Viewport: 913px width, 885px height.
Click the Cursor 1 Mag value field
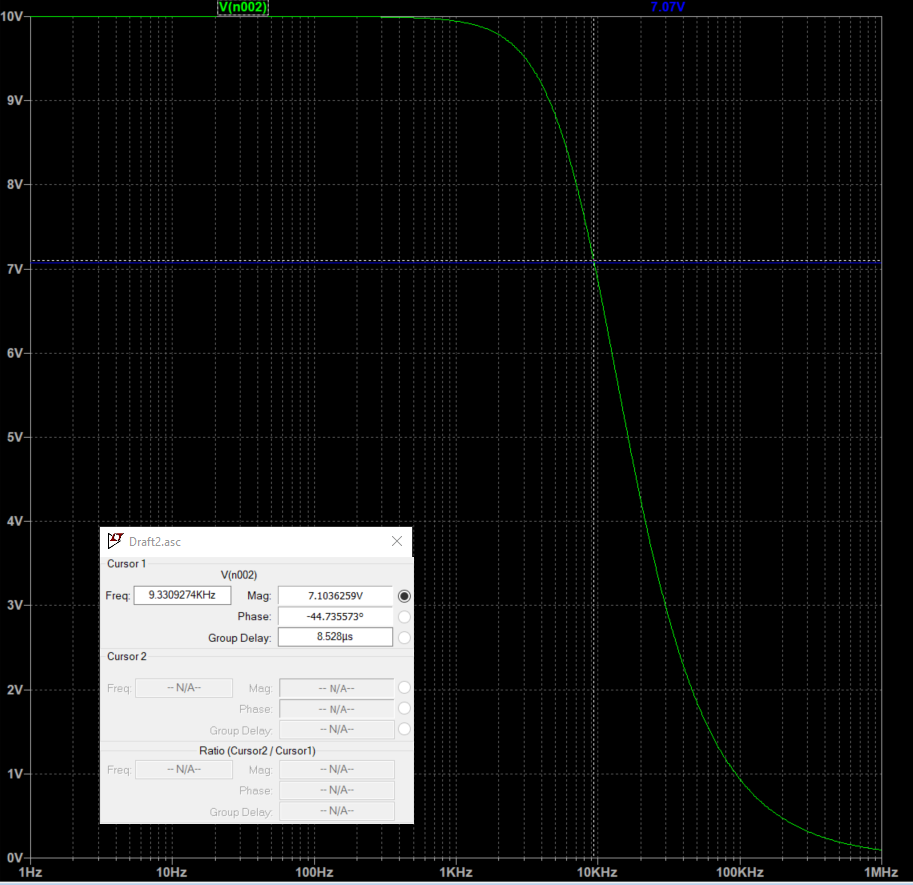click(x=335, y=596)
